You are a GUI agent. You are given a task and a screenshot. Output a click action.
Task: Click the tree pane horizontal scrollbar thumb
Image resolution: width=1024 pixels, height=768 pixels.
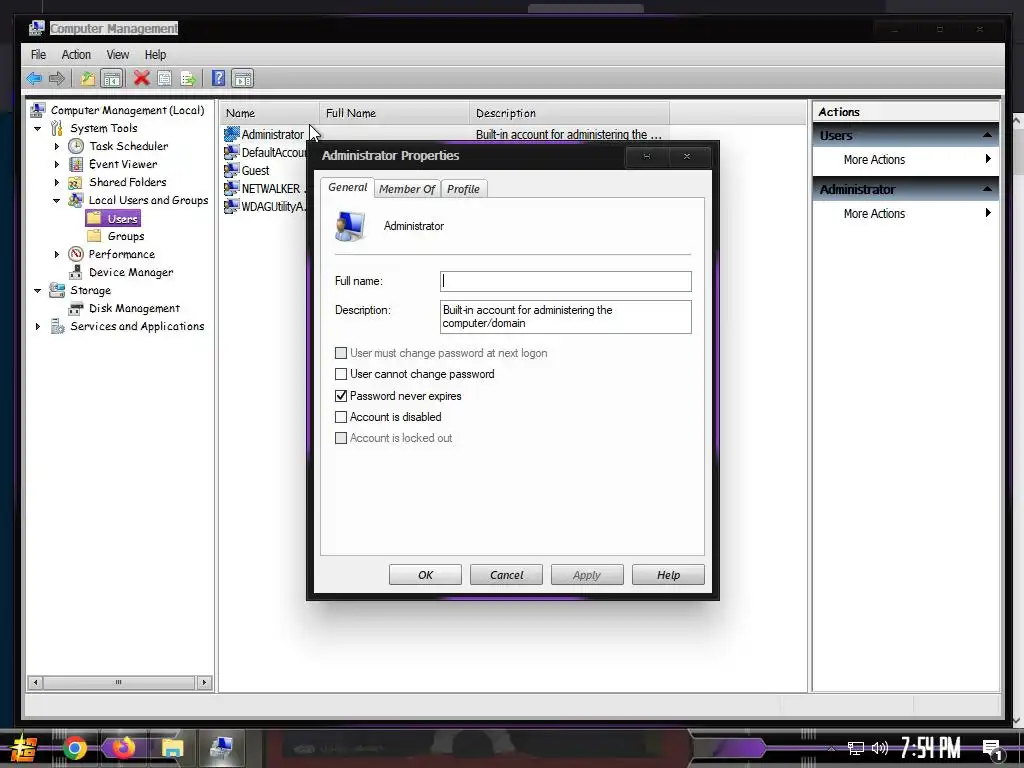pyautogui.click(x=119, y=682)
